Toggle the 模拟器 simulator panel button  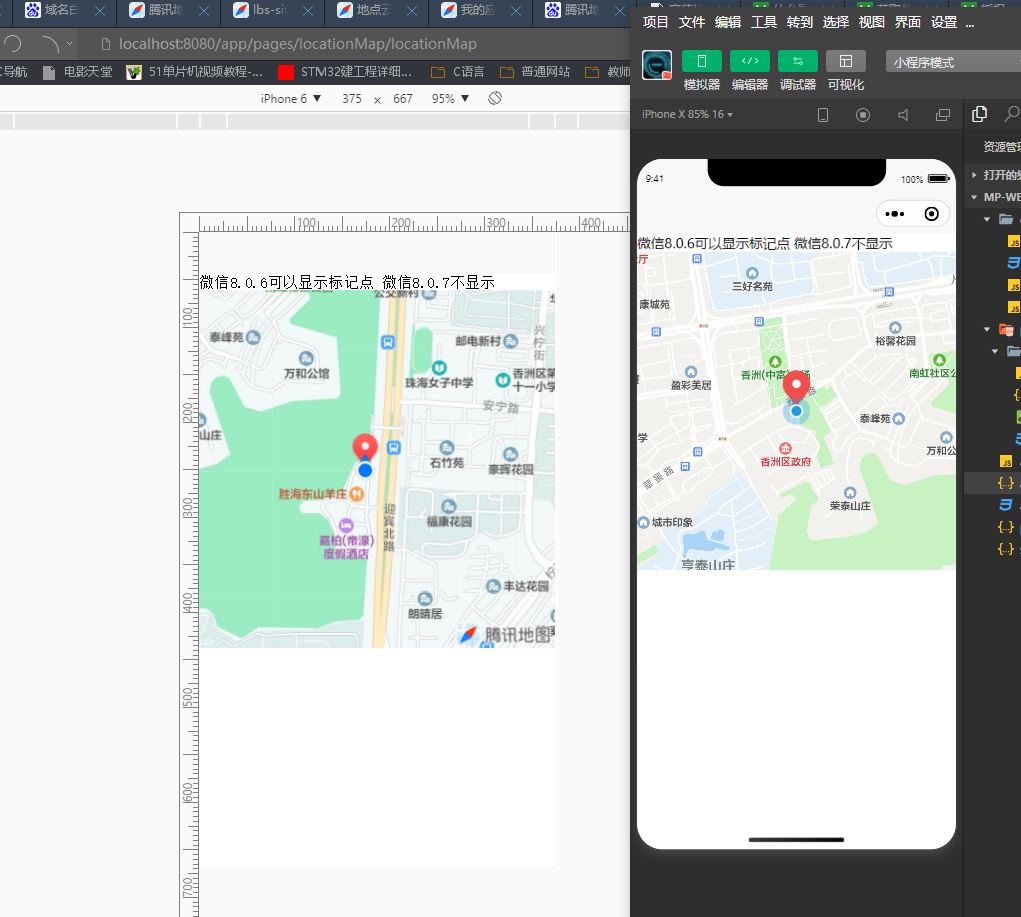pyautogui.click(x=701, y=62)
